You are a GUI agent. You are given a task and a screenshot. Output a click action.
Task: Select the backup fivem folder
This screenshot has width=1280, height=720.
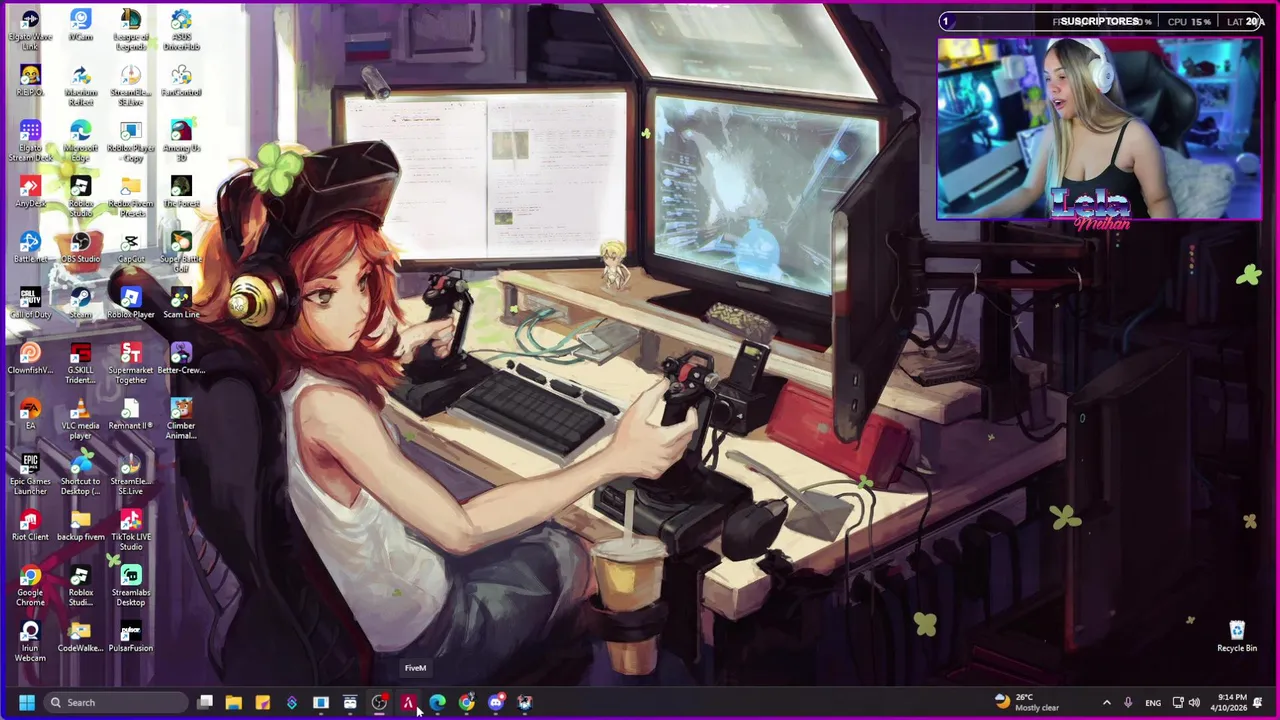(81, 526)
